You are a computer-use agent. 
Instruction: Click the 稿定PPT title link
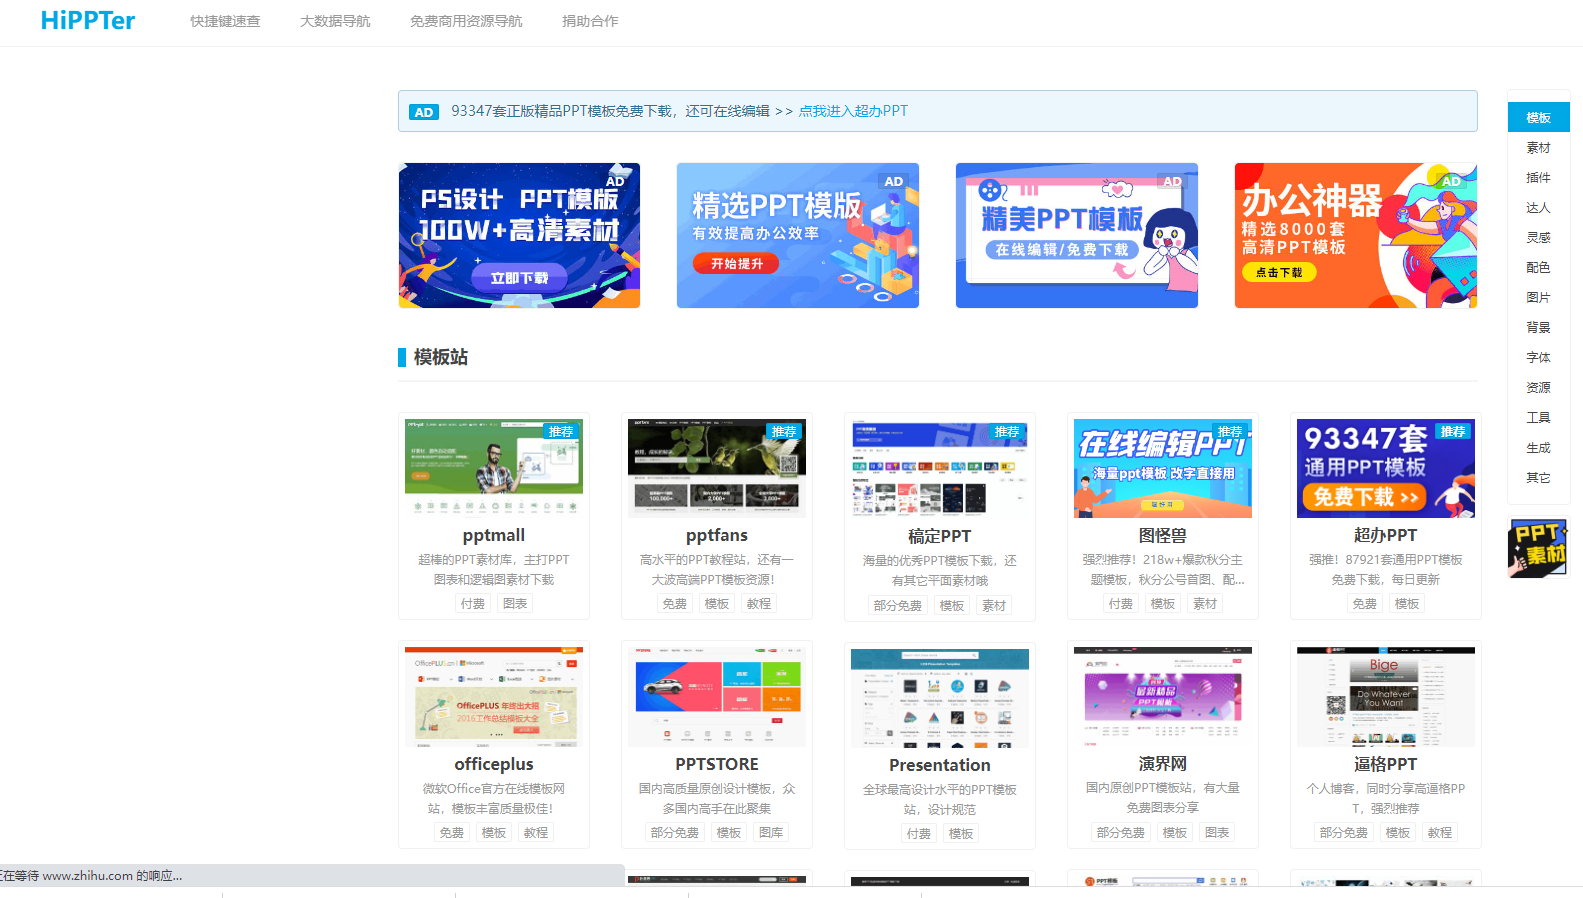[940, 537]
